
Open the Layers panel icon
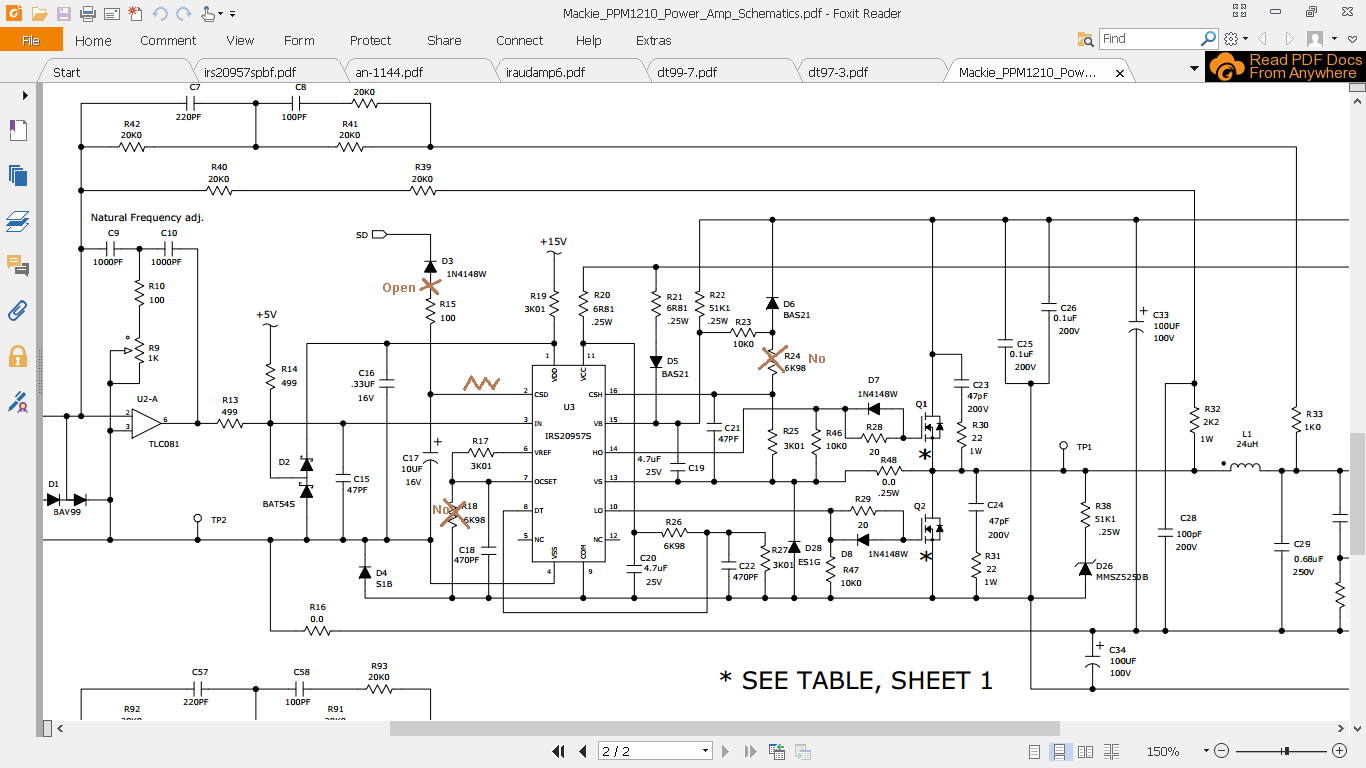click(x=17, y=221)
